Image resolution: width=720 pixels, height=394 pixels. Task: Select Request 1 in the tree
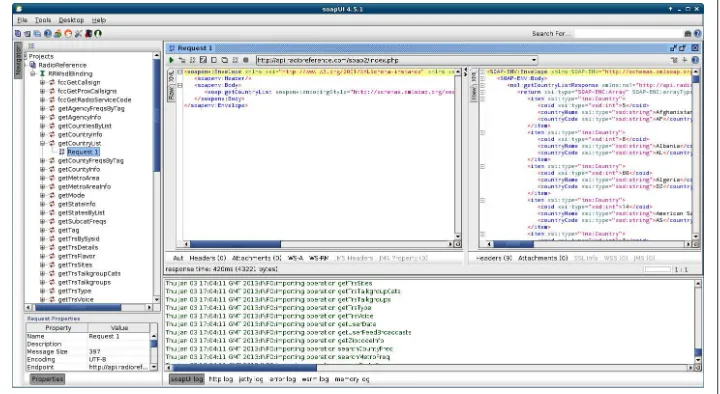[83, 152]
